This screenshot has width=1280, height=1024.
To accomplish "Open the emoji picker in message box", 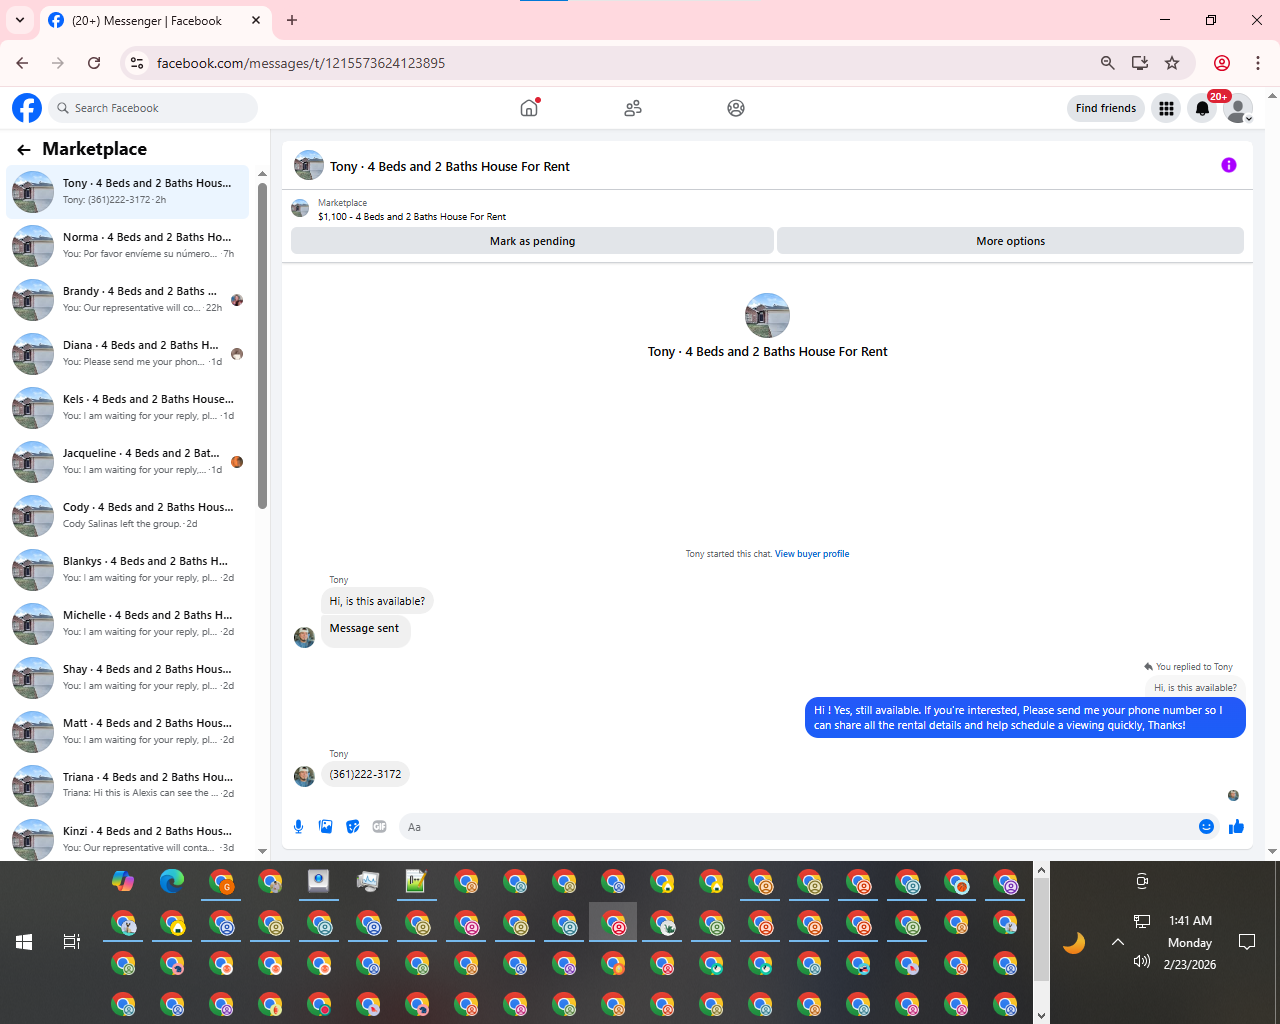I will click(1206, 826).
